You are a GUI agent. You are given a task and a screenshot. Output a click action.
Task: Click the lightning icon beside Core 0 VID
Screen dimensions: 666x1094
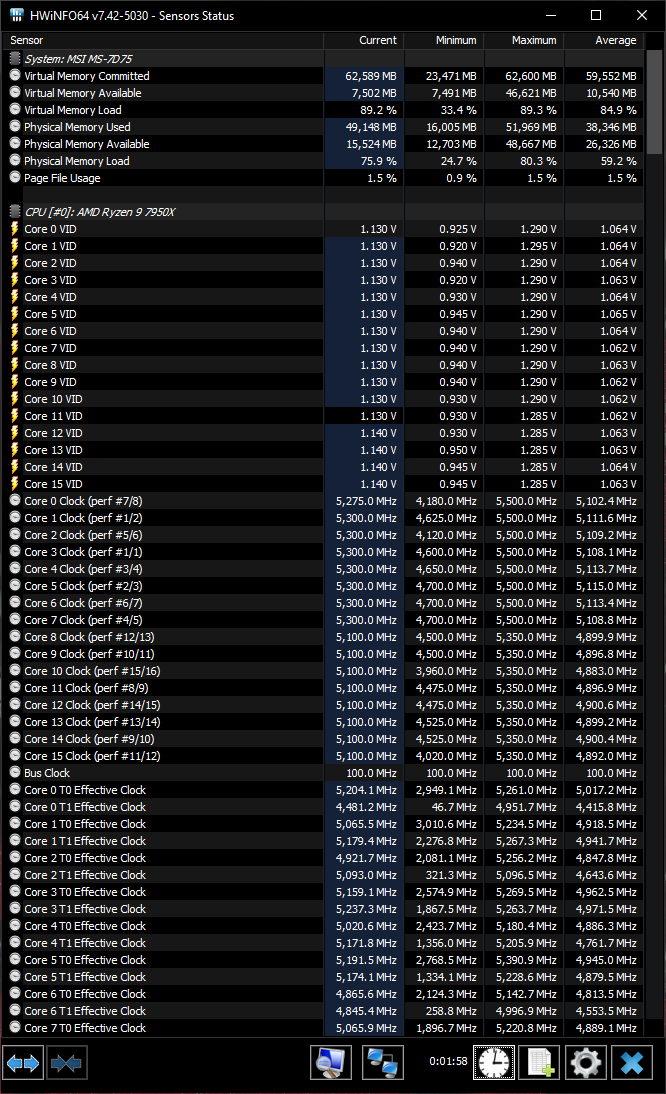(x=15, y=229)
